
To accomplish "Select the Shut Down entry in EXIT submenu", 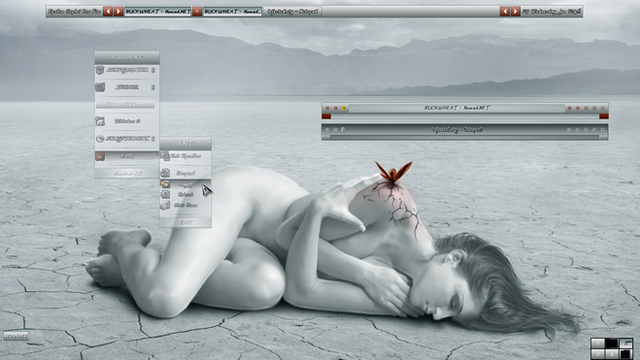I will 185,205.
